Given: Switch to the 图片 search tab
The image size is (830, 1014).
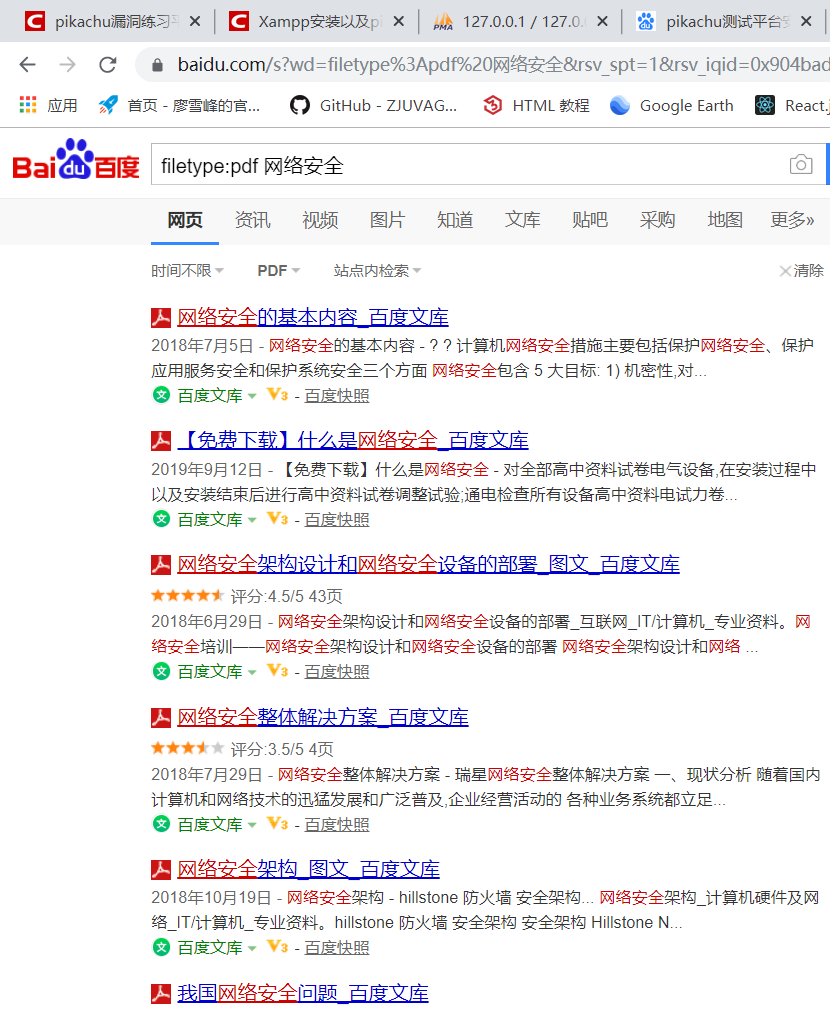Looking at the screenshot, I should tap(388, 220).
